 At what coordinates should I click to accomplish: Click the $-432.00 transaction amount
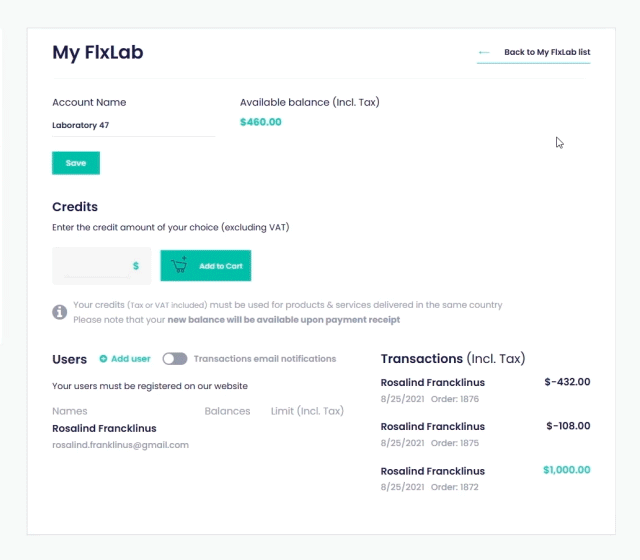point(567,382)
